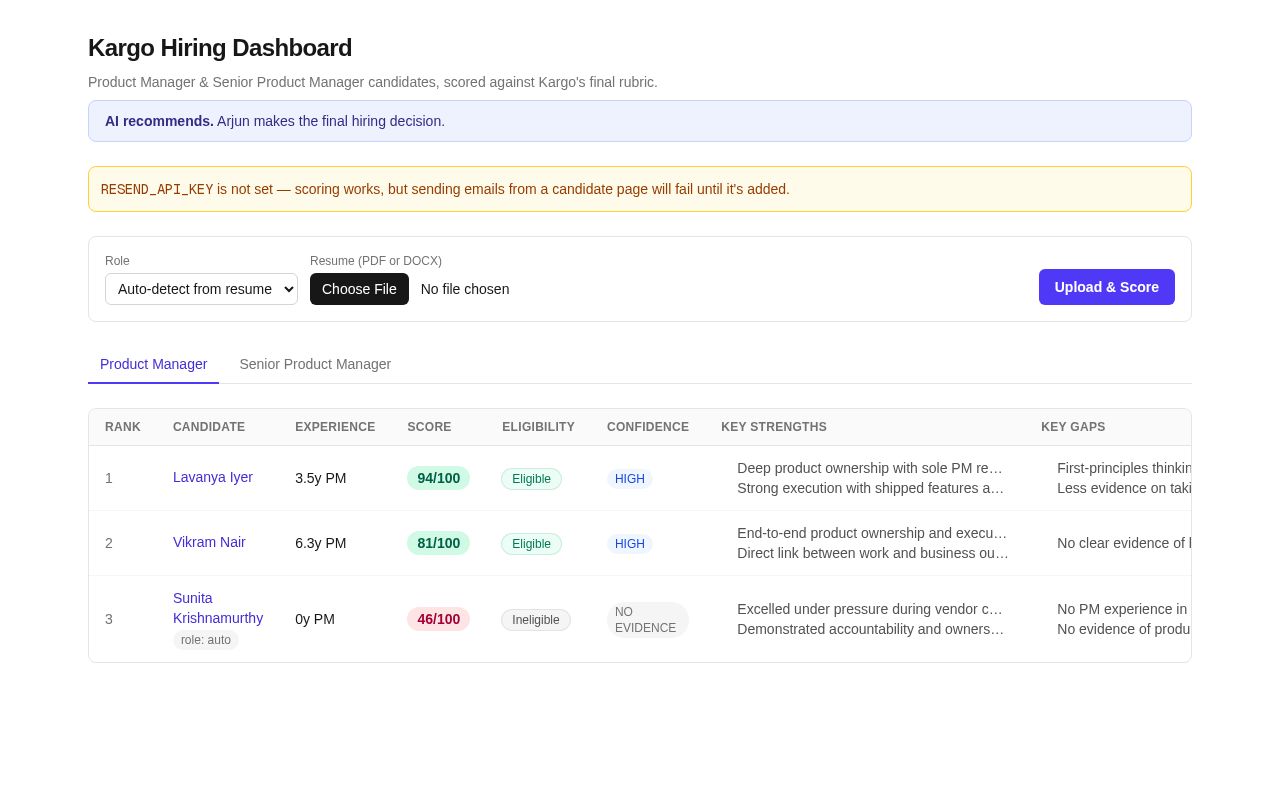Click the 46/100 score badge
Viewport: 1280px width, 800px height.
438,619
